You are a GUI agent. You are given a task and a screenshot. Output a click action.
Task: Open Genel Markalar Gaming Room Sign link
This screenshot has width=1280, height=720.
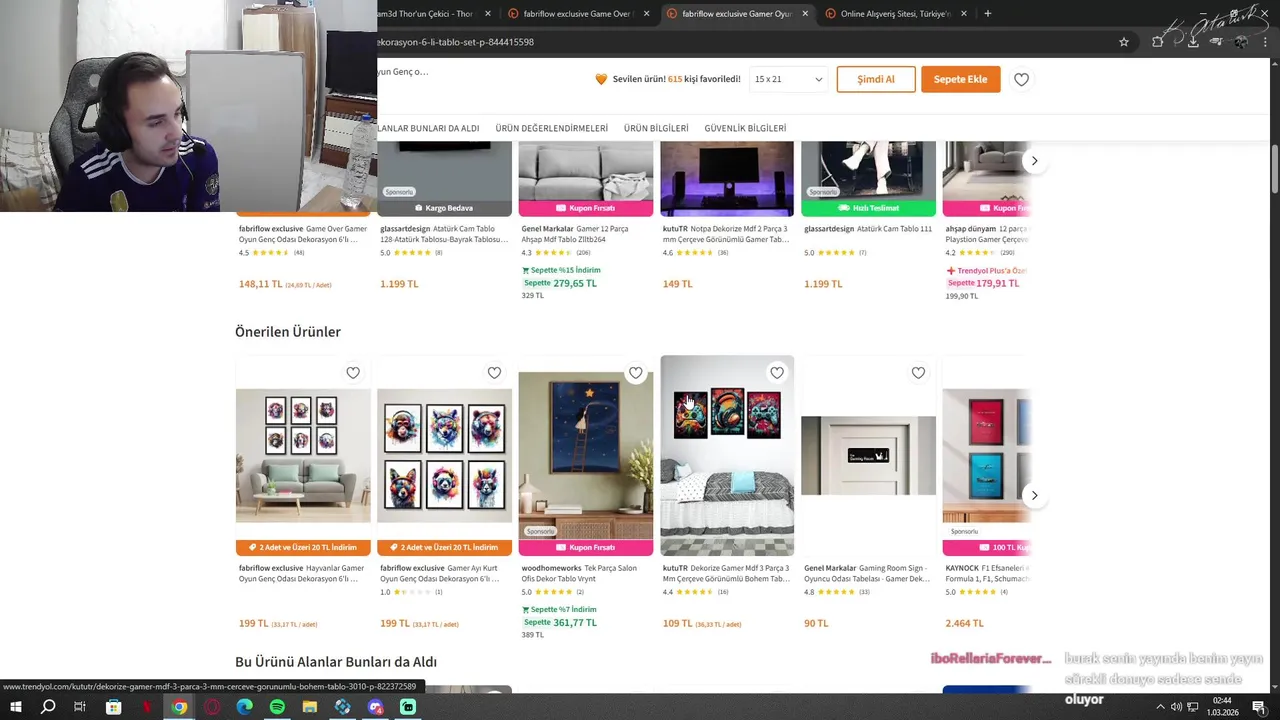pyautogui.click(x=866, y=573)
